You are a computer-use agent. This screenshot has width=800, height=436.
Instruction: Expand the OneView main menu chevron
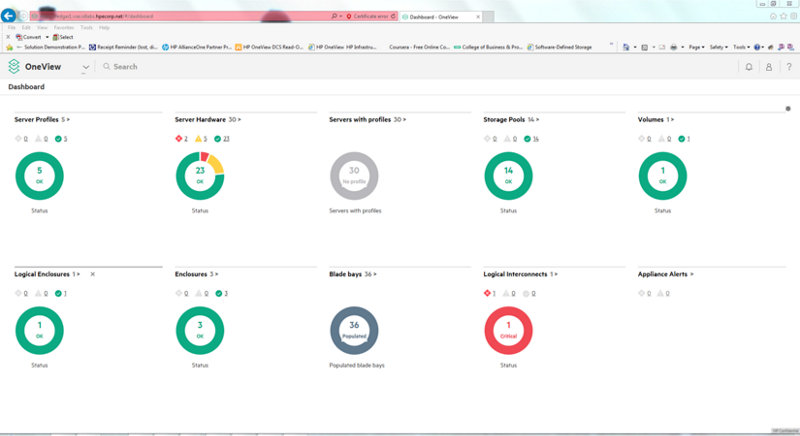pyautogui.click(x=85, y=67)
